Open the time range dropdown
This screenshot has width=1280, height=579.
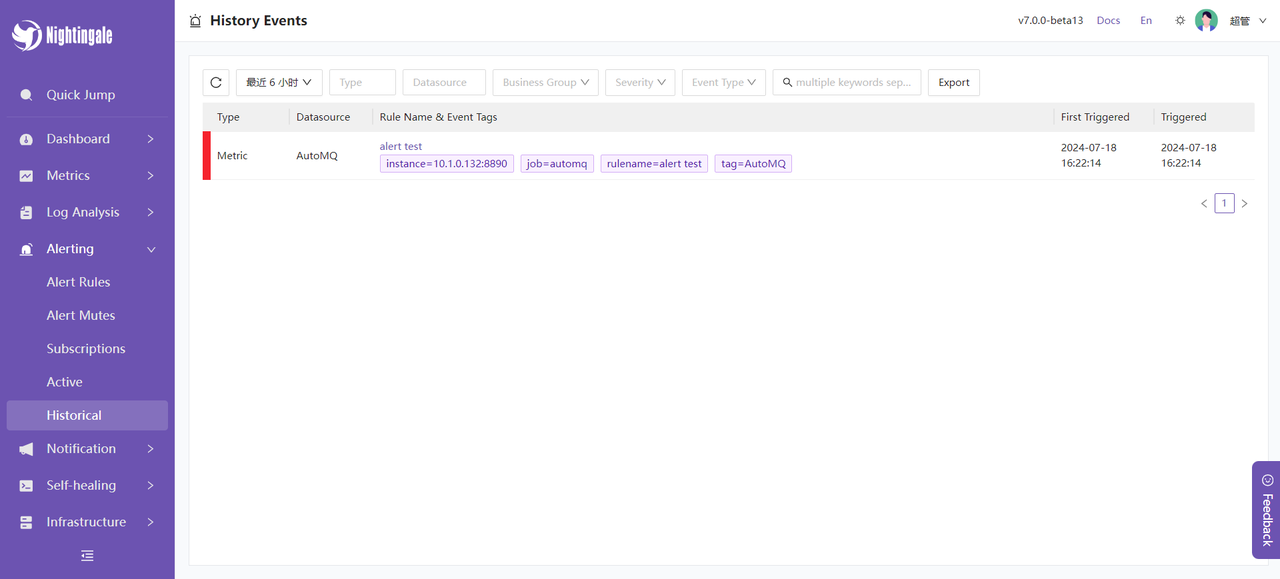click(279, 82)
